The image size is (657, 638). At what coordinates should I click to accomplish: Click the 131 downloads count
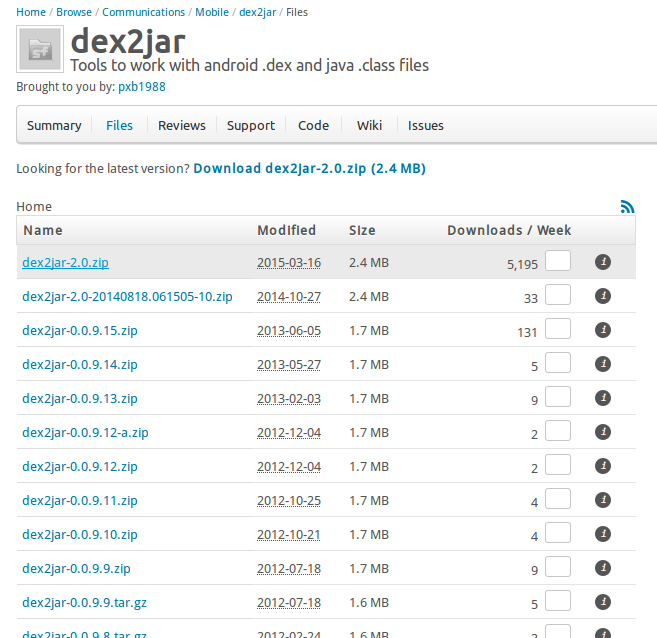(x=527, y=332)
